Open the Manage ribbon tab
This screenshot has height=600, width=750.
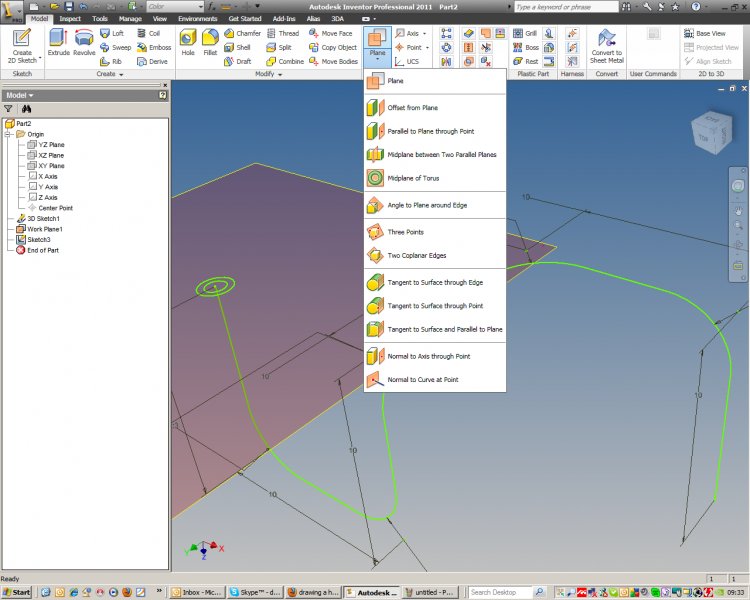click(x=130, y=19)
